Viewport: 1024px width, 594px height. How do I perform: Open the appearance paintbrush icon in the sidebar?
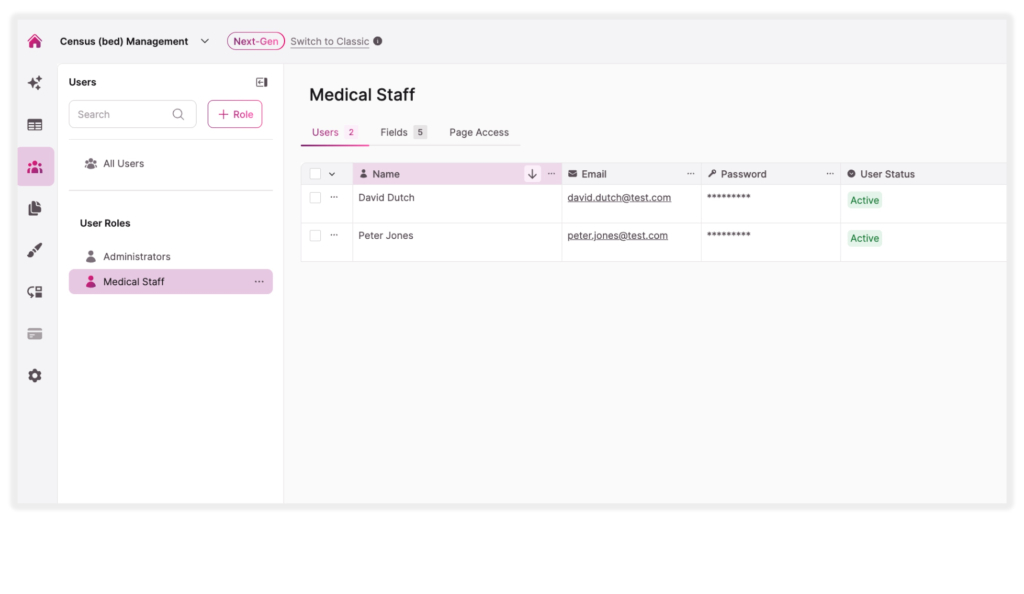(x=34, y=250)
